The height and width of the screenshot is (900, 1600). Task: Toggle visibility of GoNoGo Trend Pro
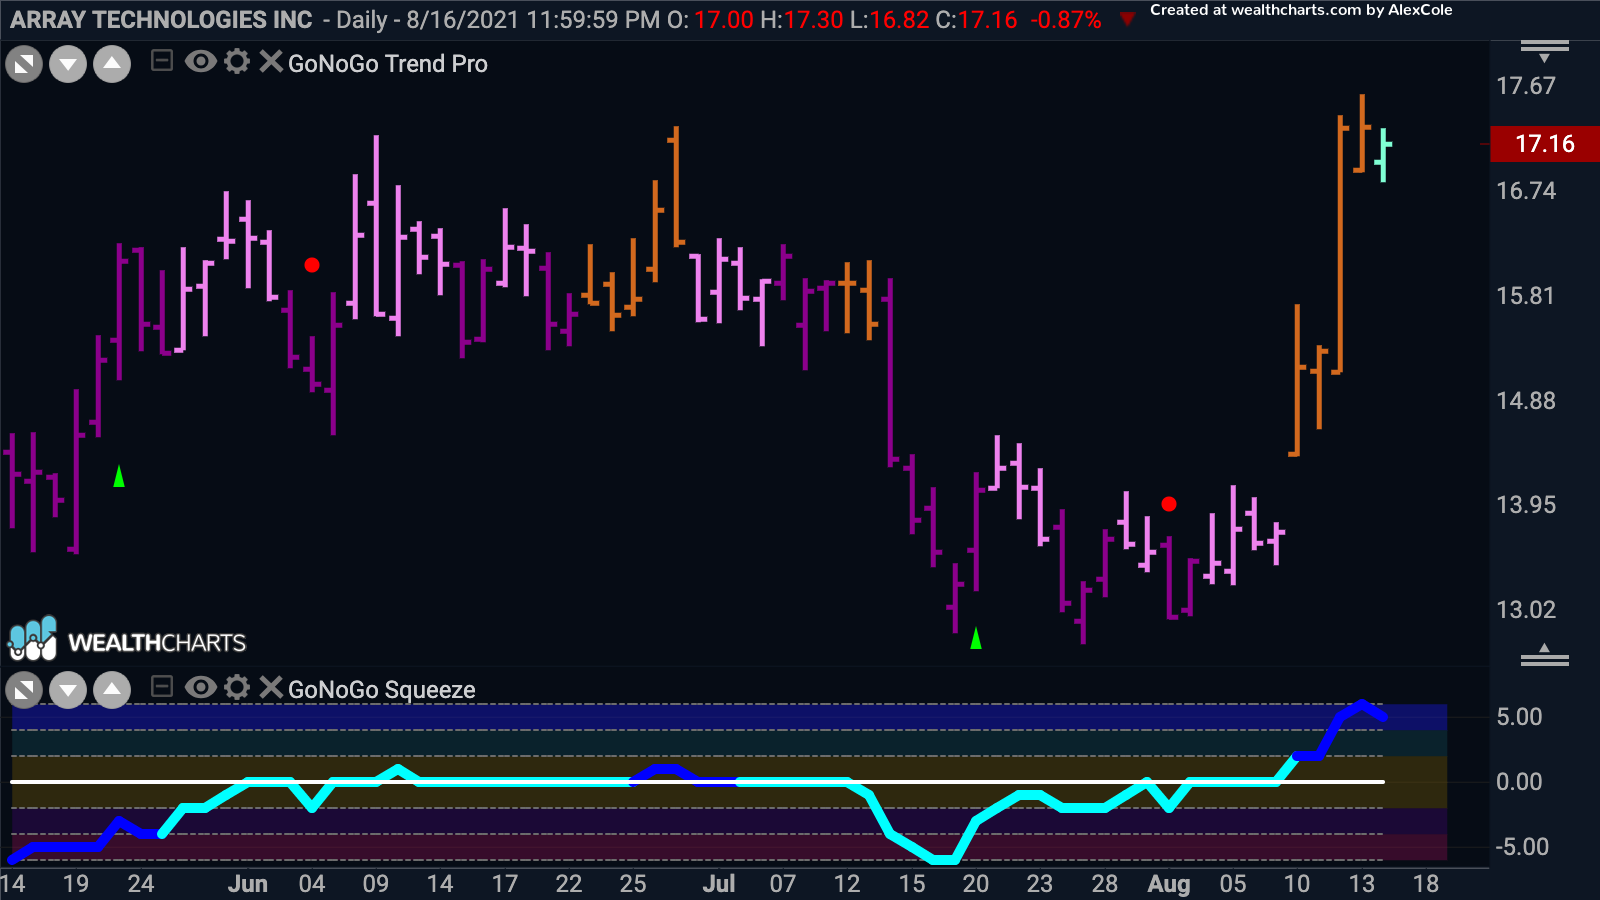click(x=200, y=62)
